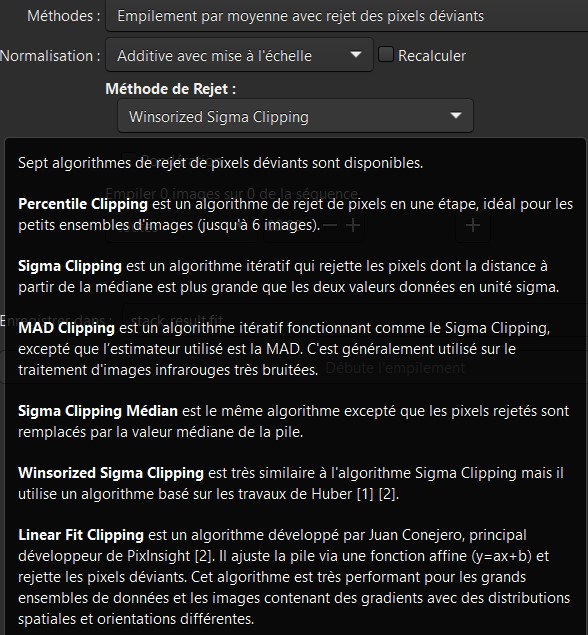Click the 'Enregistrer dans' label

click(x=56, y=320)
